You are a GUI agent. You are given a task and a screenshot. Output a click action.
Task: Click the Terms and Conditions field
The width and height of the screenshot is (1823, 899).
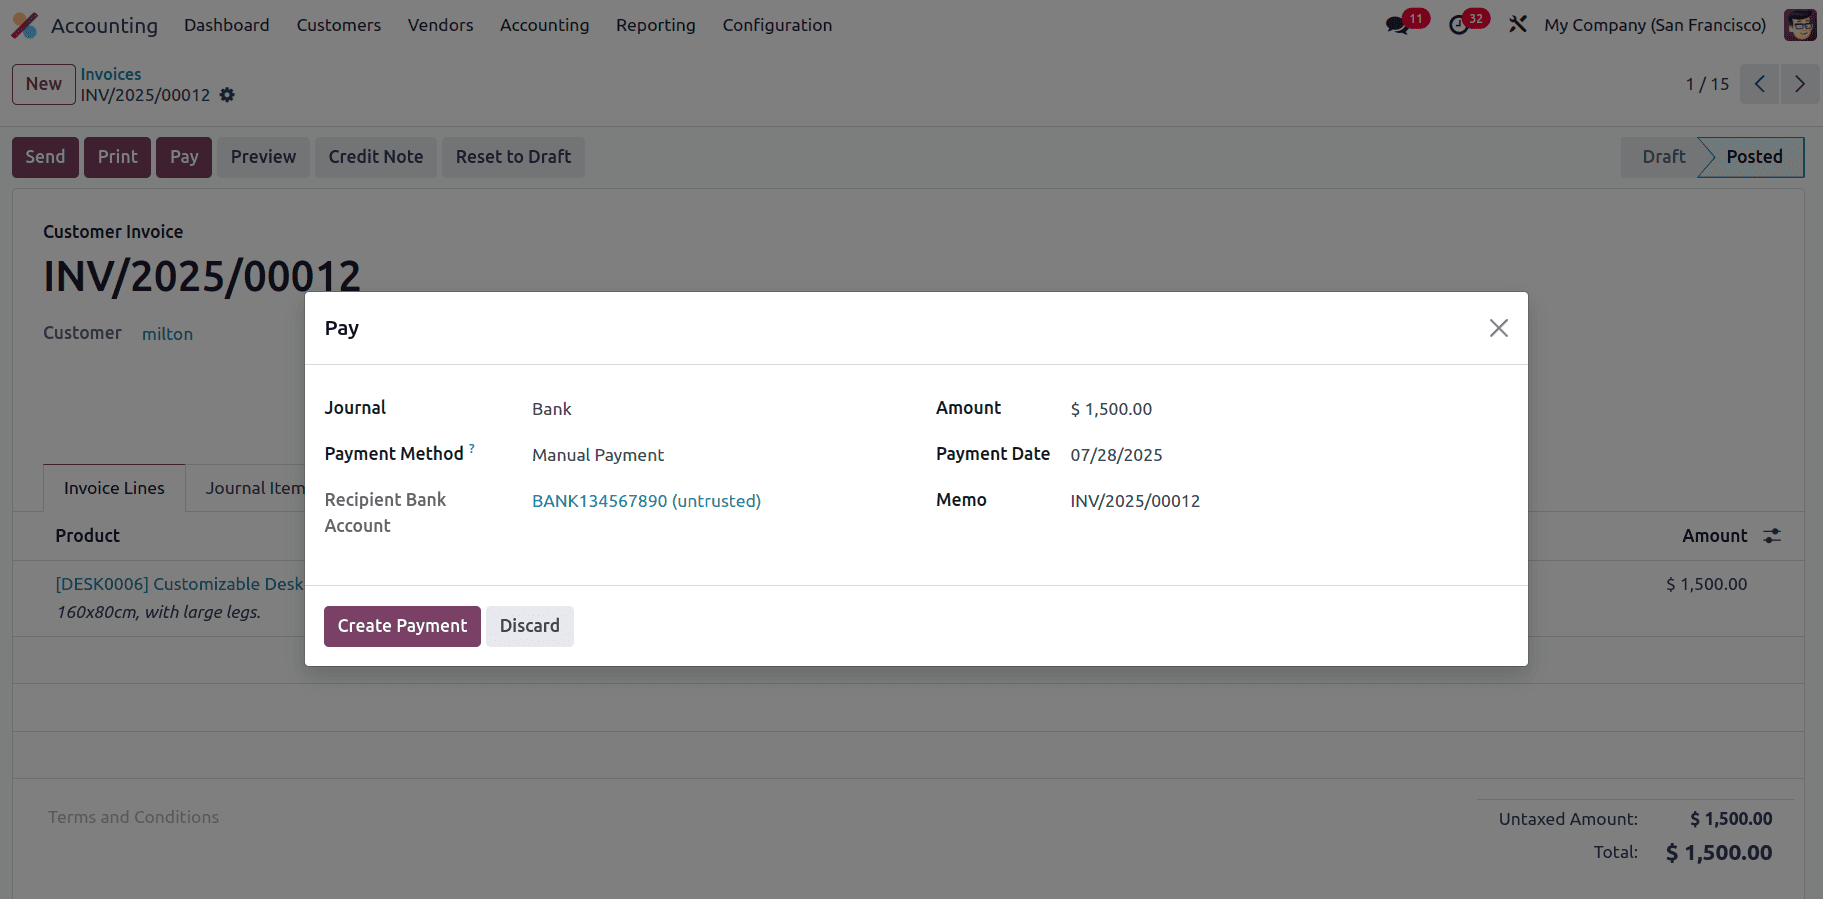[133, 817]
